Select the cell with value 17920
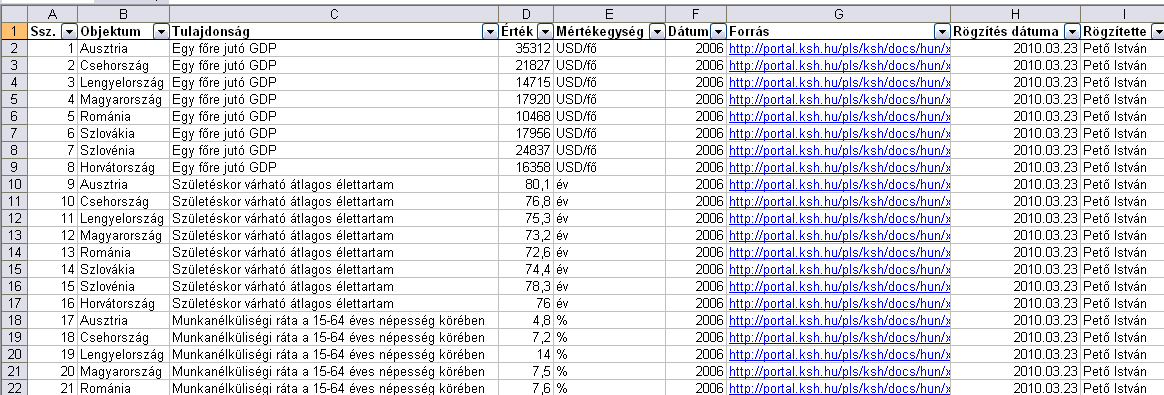 526,99
